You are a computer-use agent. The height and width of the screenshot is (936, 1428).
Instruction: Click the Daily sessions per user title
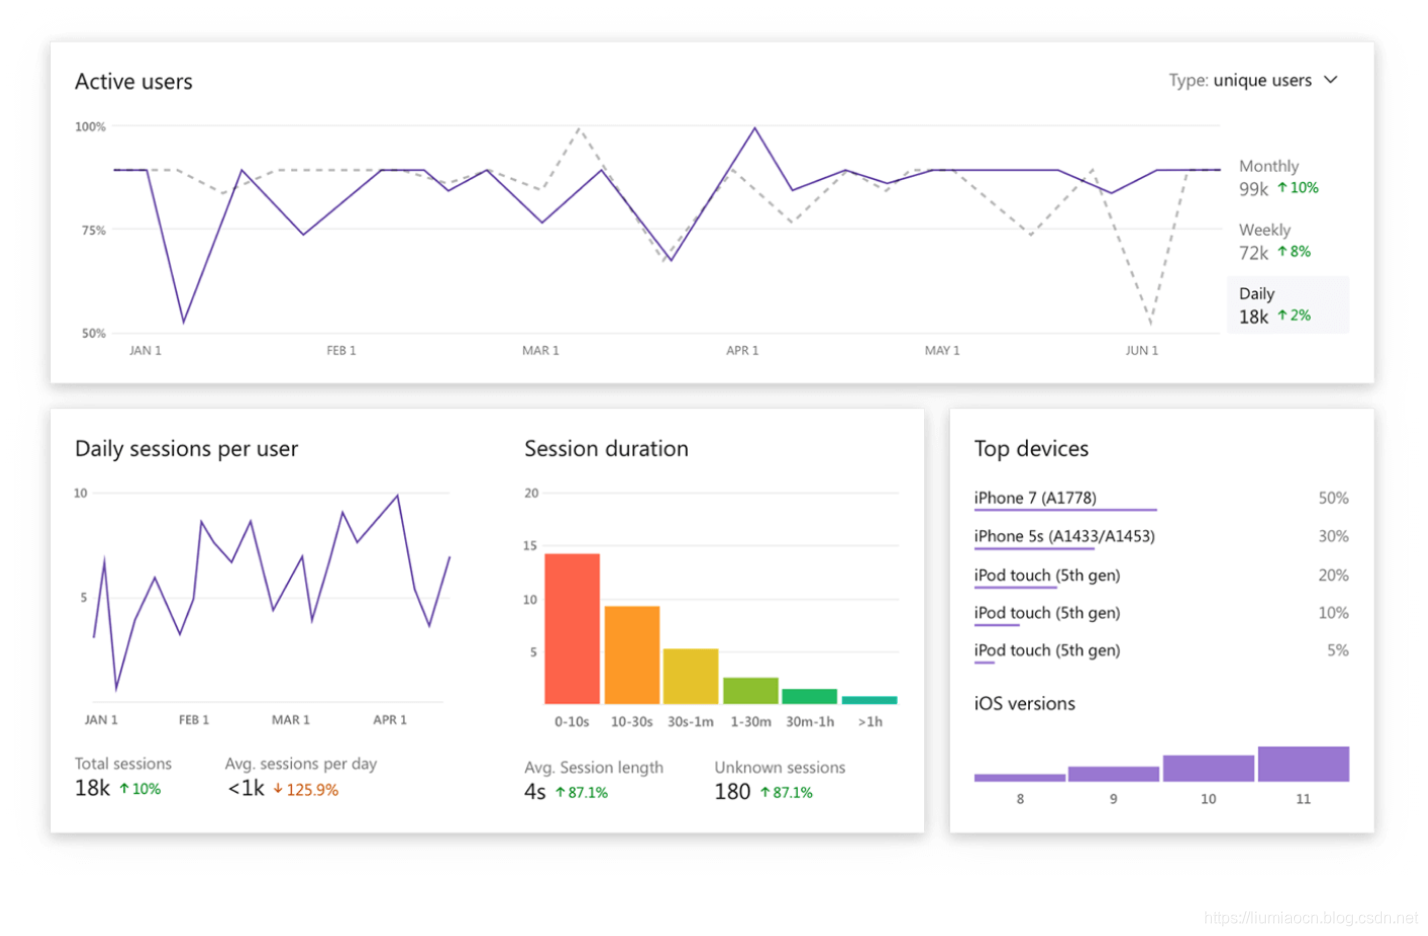click(187, 448)
